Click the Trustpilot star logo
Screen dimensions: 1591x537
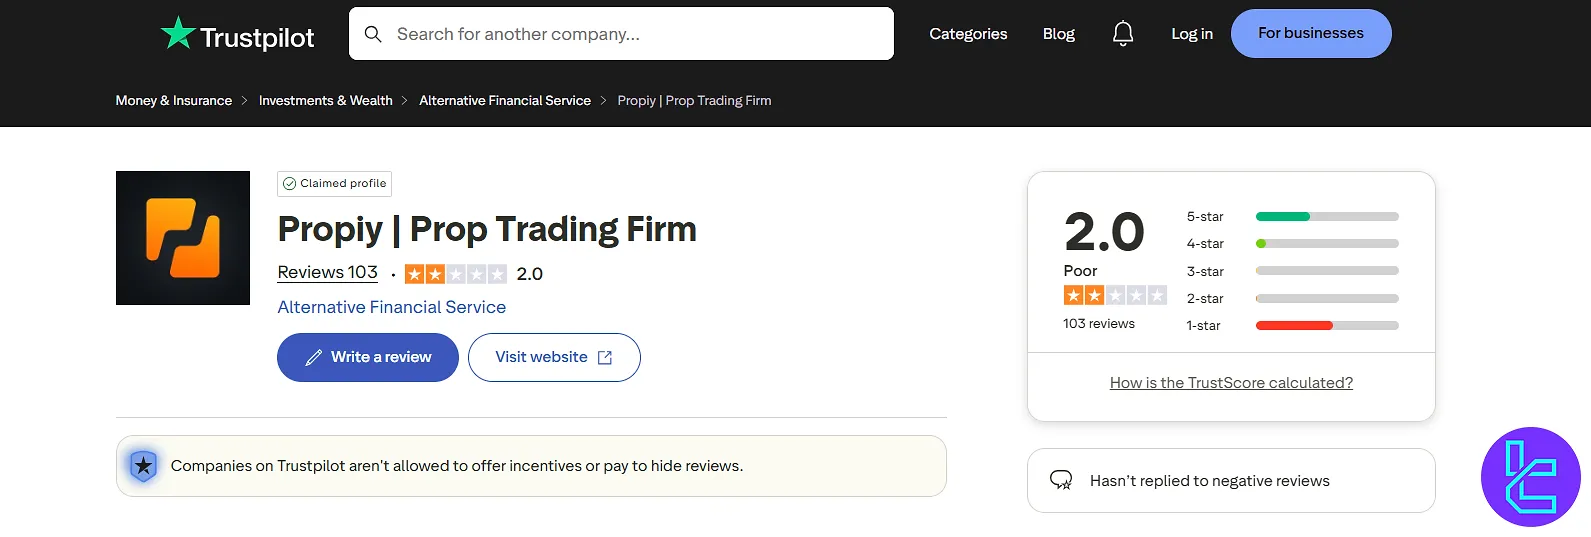pos(178,33)
